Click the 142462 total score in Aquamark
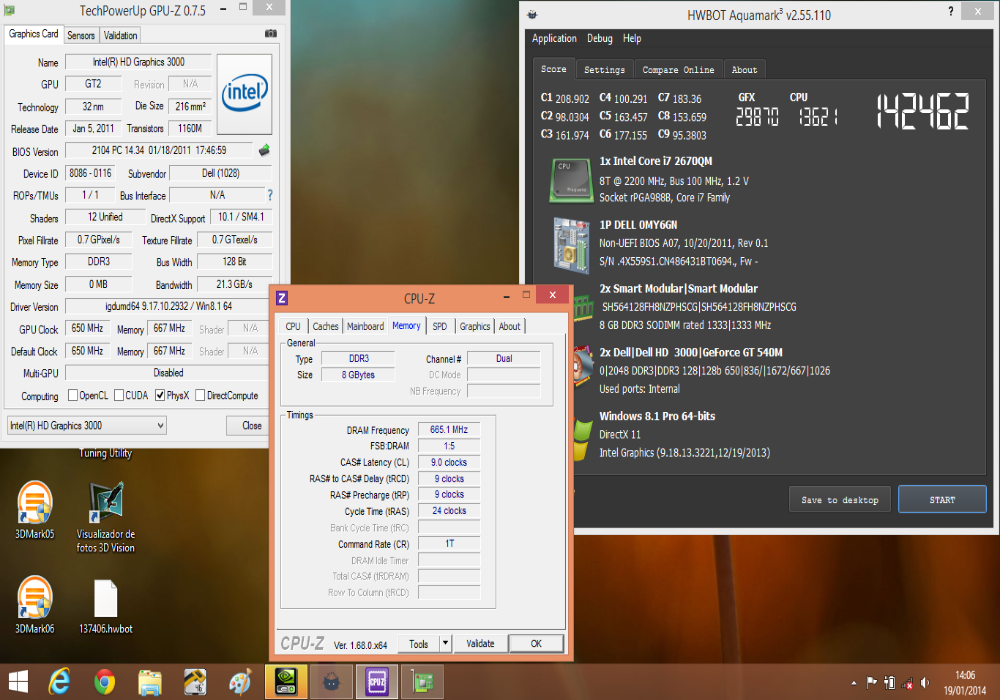1000x700 pixels. [x=923, y=111]
